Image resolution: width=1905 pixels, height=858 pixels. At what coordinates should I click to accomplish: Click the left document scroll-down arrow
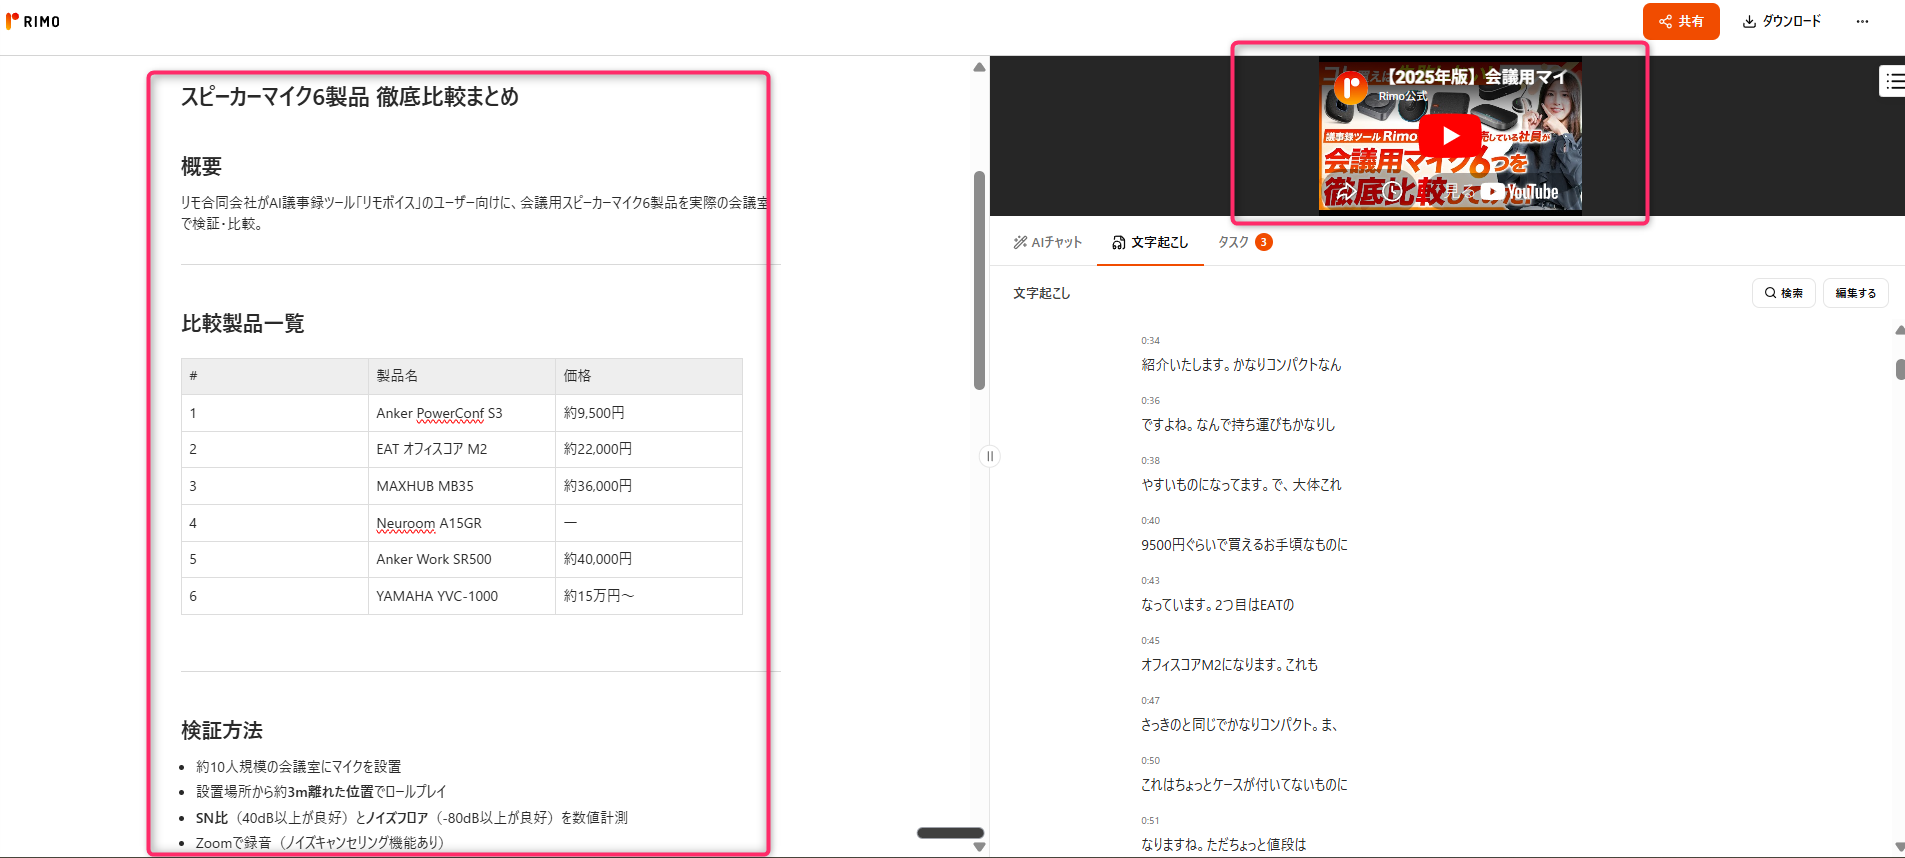pos(979,847)
